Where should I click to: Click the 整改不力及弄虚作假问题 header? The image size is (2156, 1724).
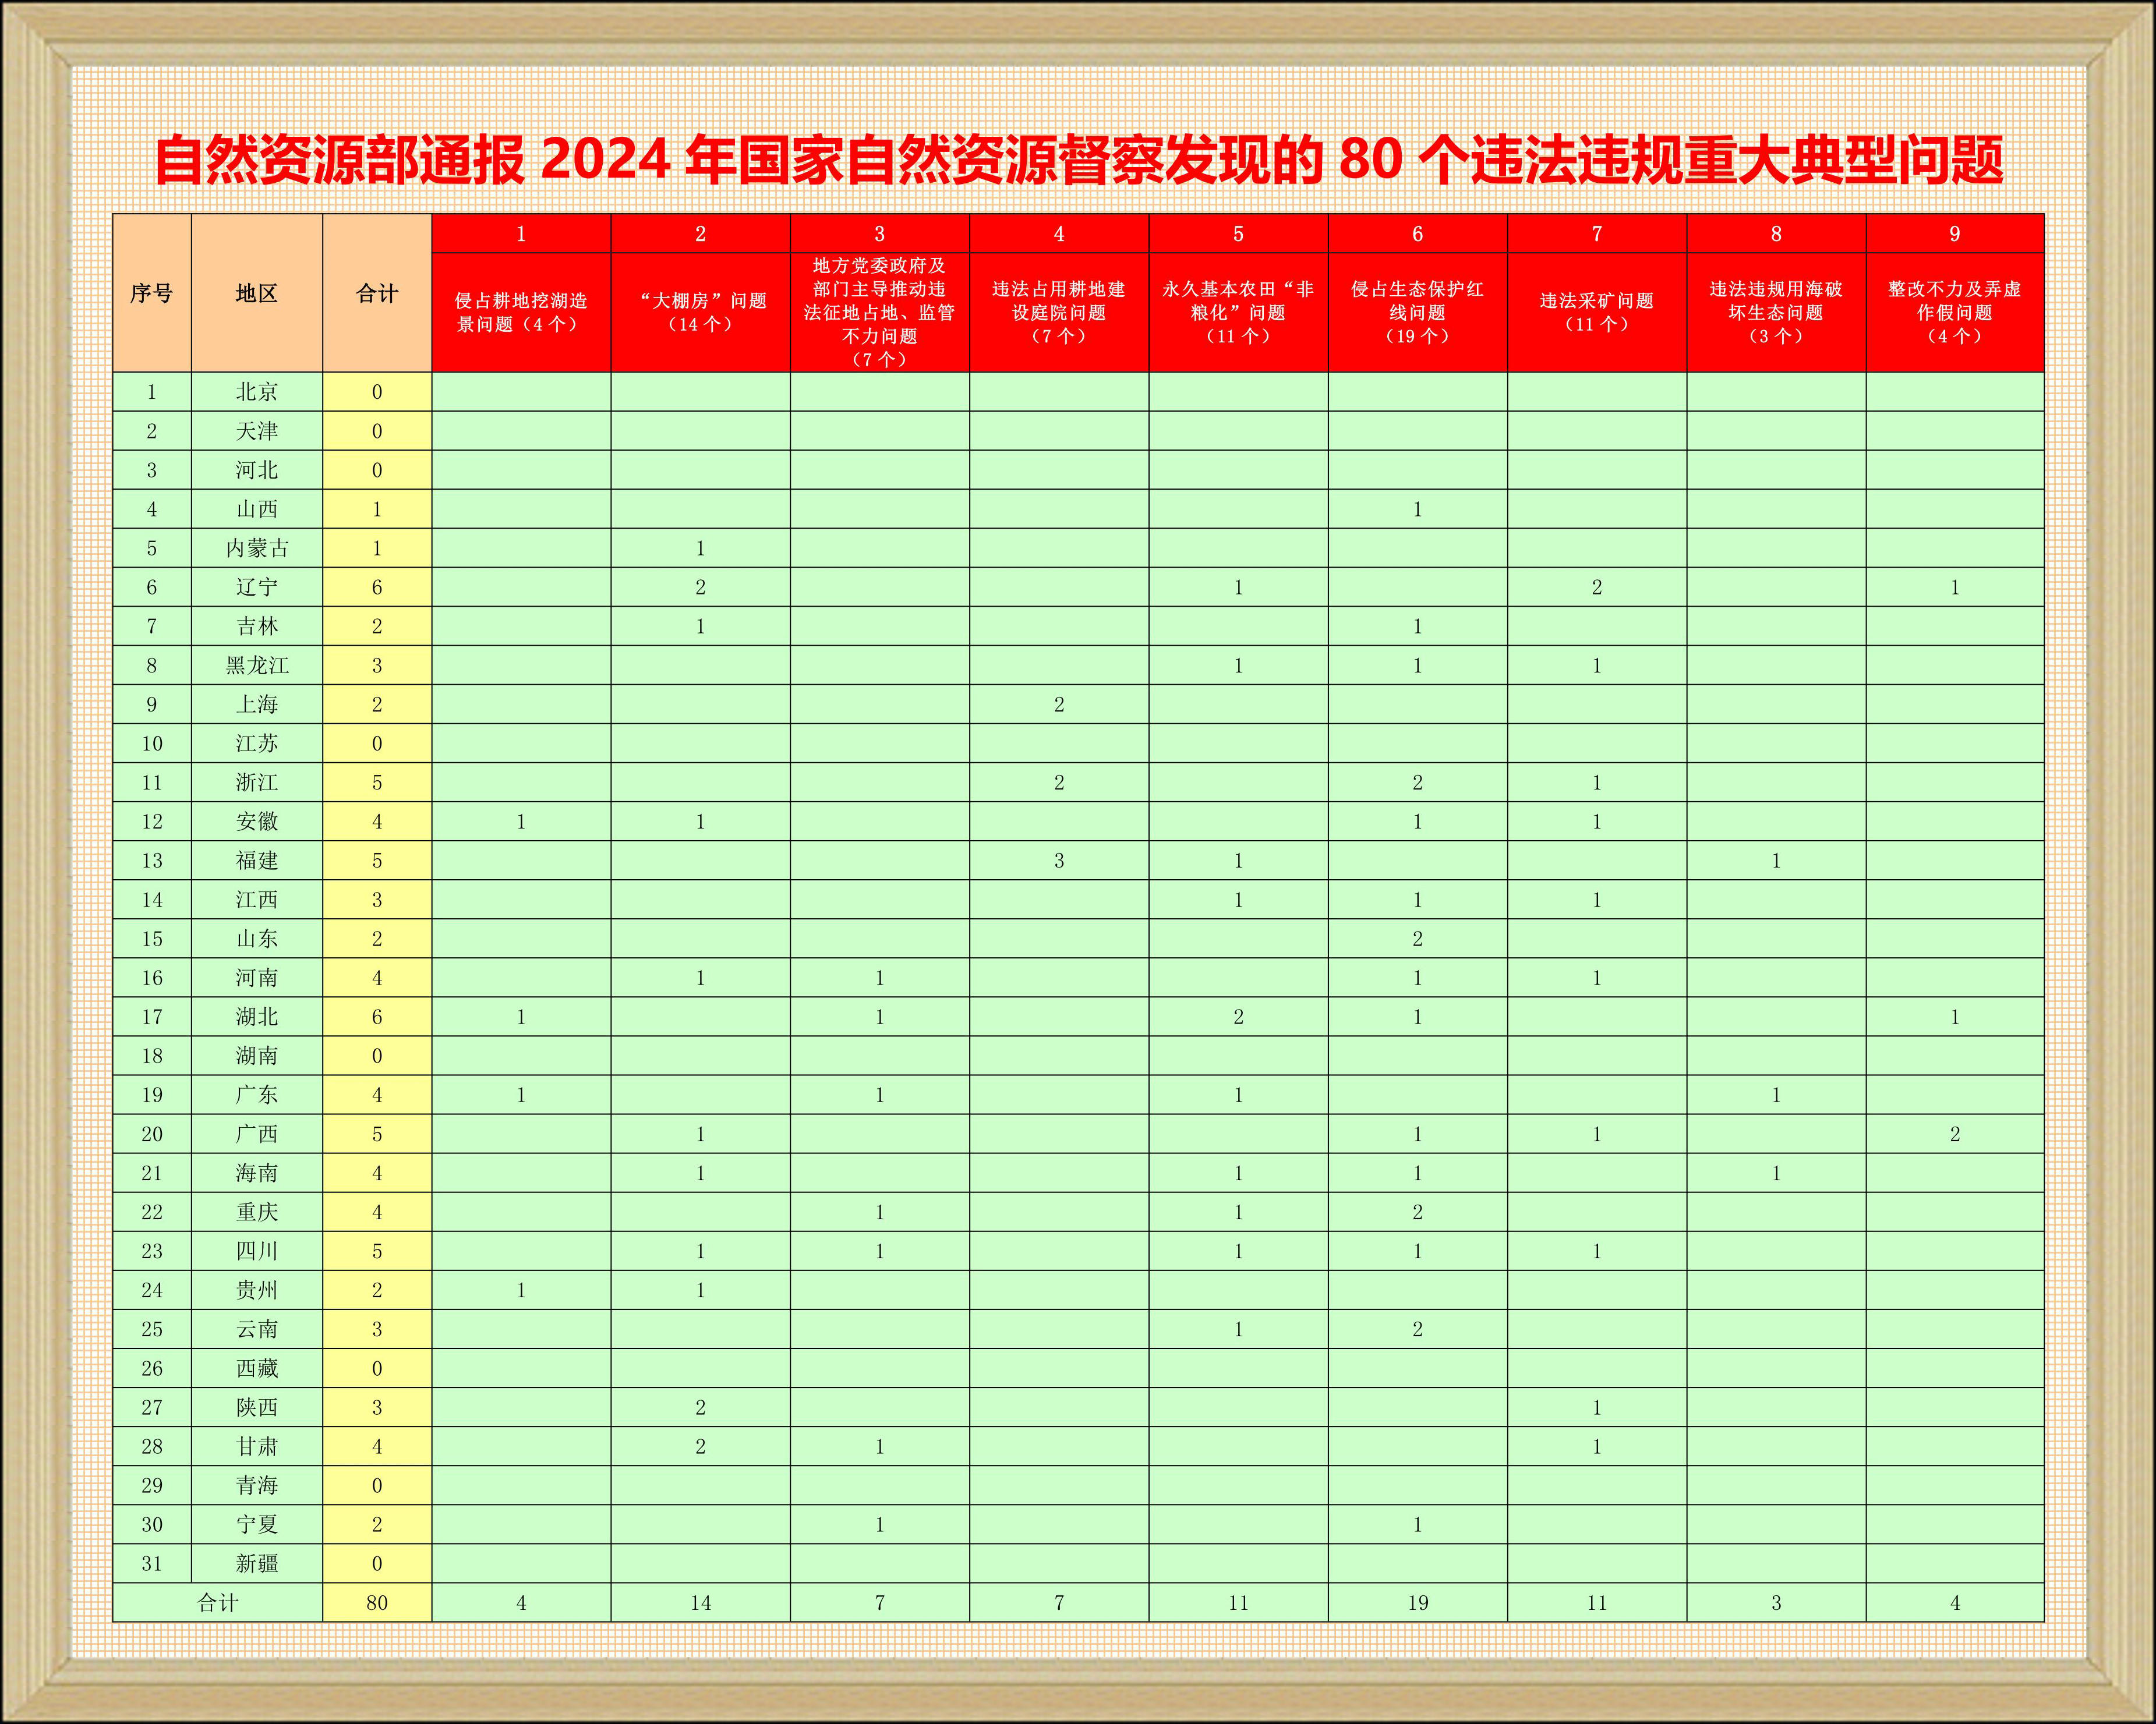(1954, 312)
